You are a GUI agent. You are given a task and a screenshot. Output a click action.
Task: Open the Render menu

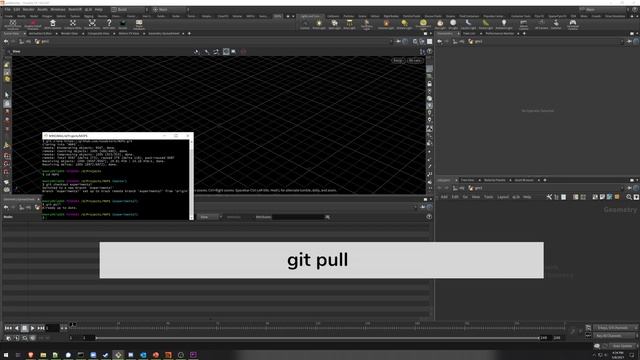29,9
